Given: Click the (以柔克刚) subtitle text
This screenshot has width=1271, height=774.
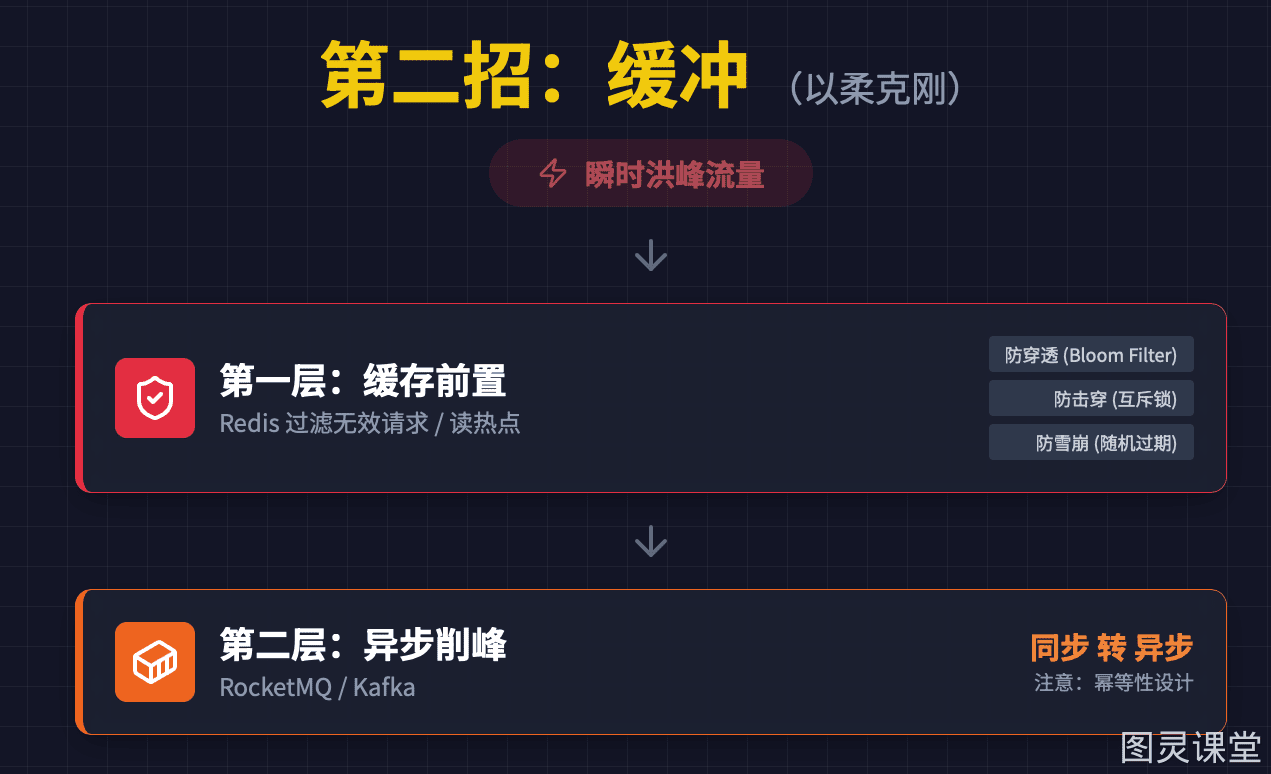Looking at the screenshot, I should point(875,88).
